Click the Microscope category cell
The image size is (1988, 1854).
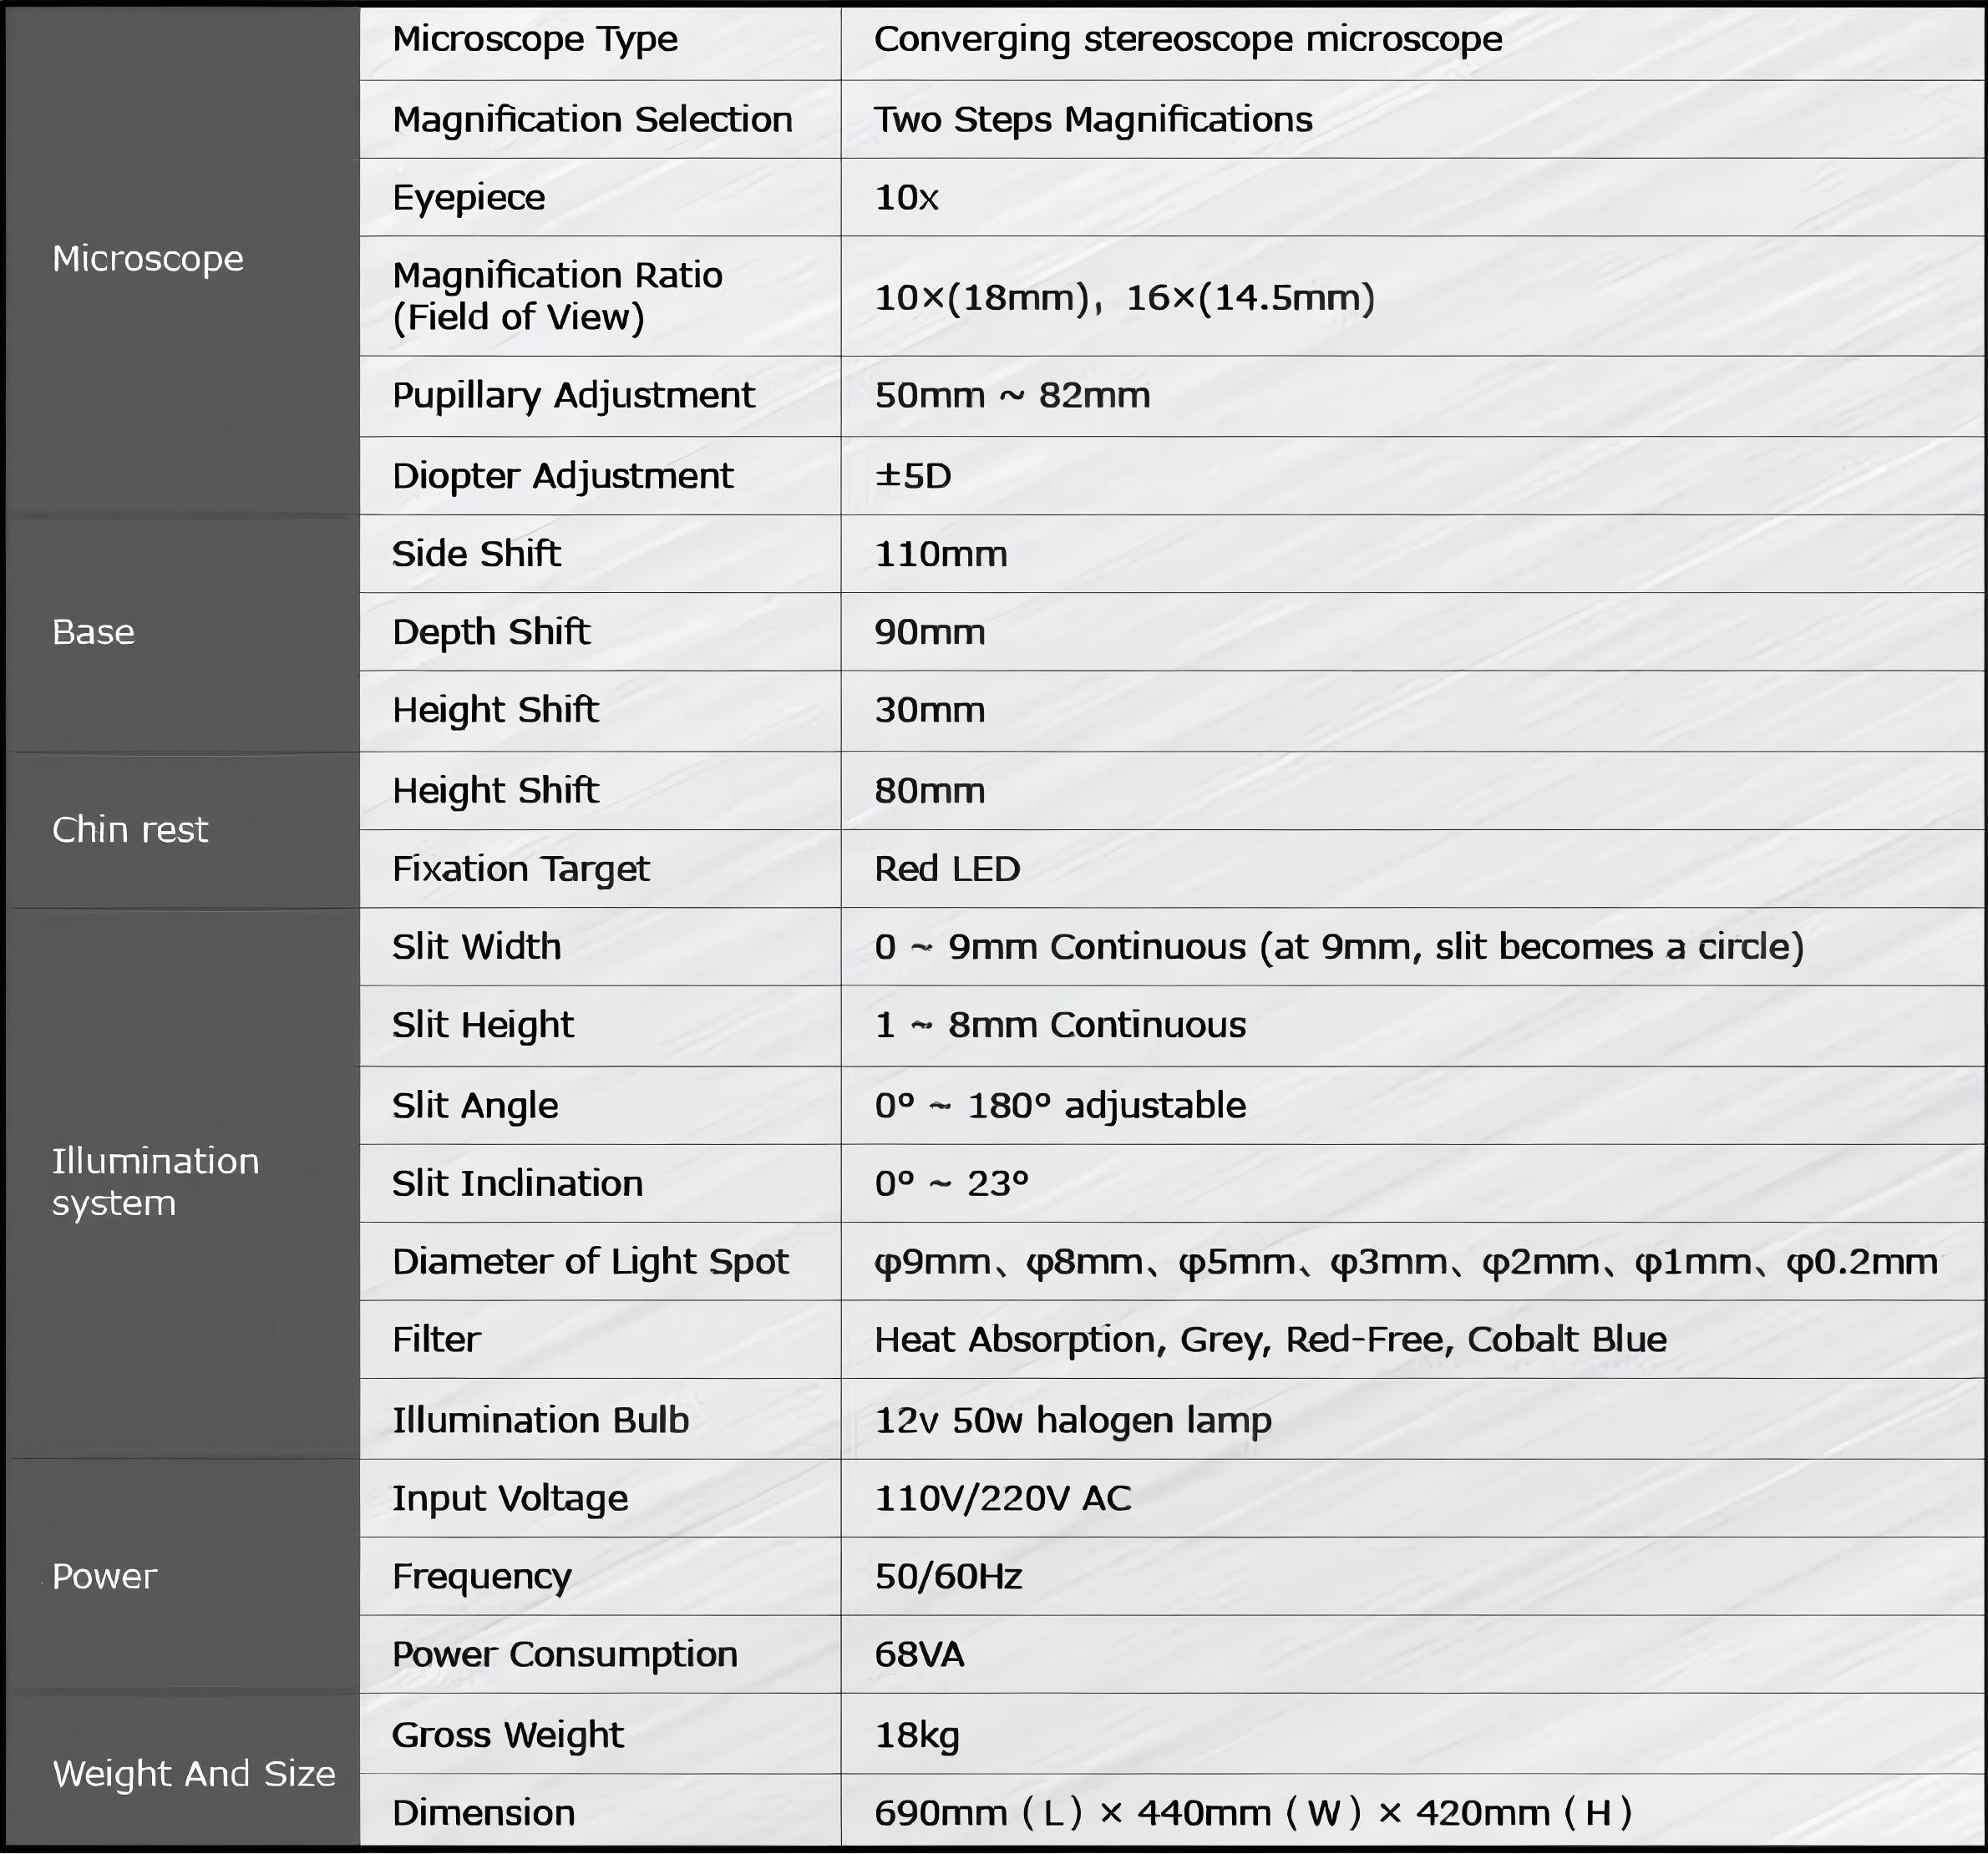click(148, 259)
